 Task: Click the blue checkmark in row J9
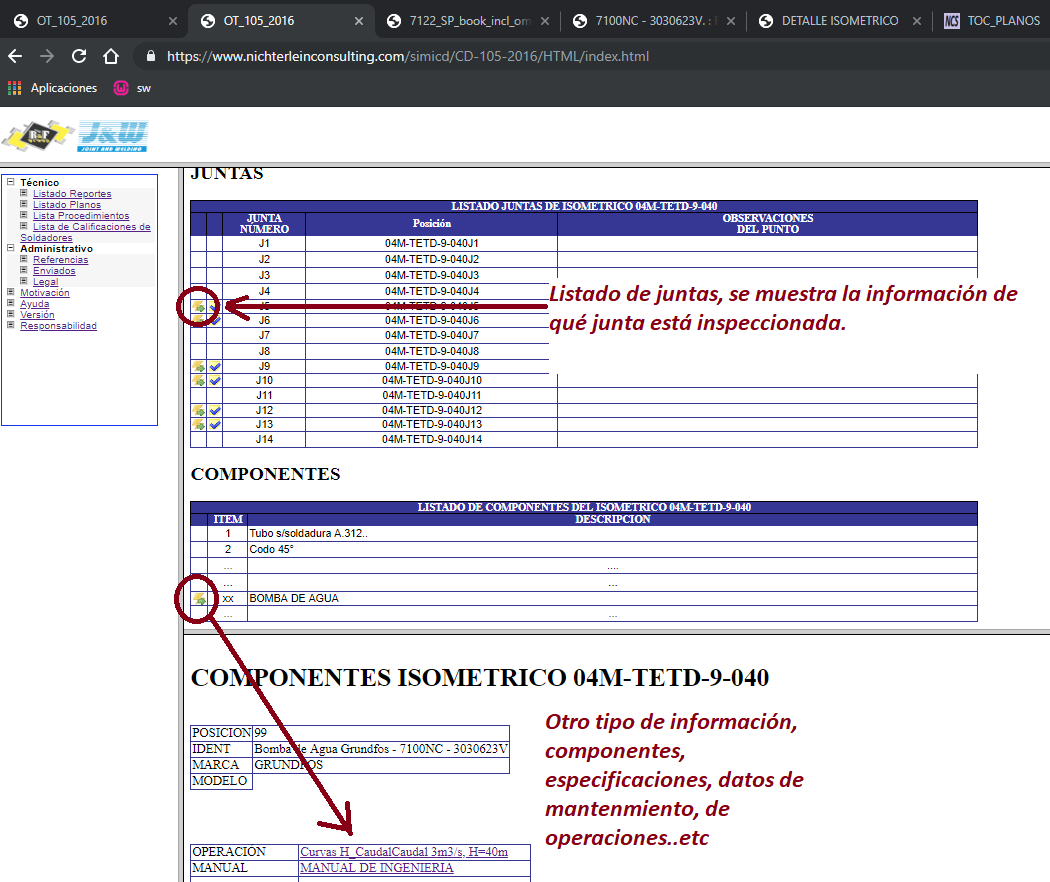[x=214, y=367]
